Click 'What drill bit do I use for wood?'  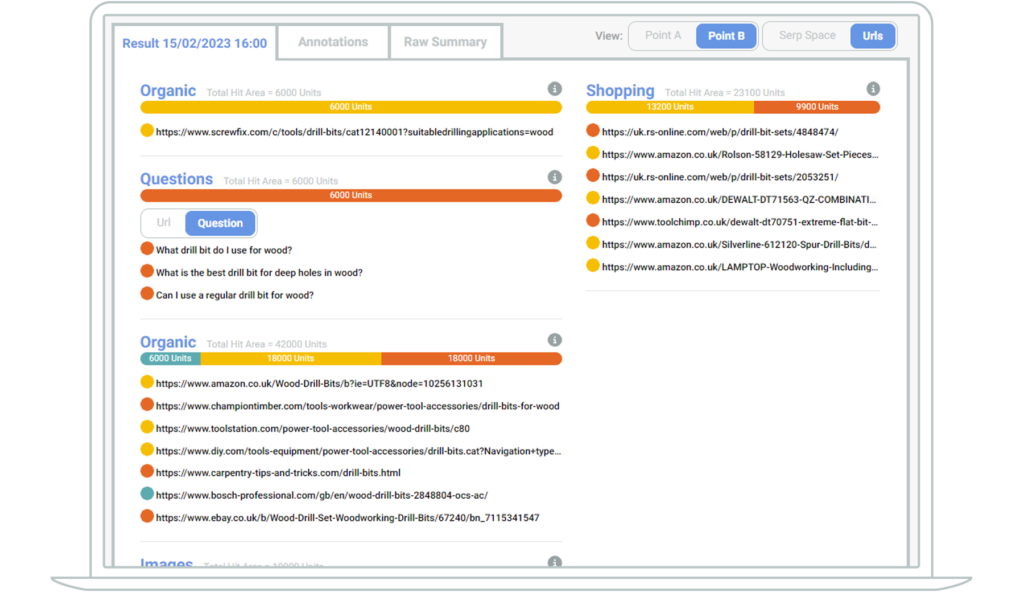pos(224,250)
